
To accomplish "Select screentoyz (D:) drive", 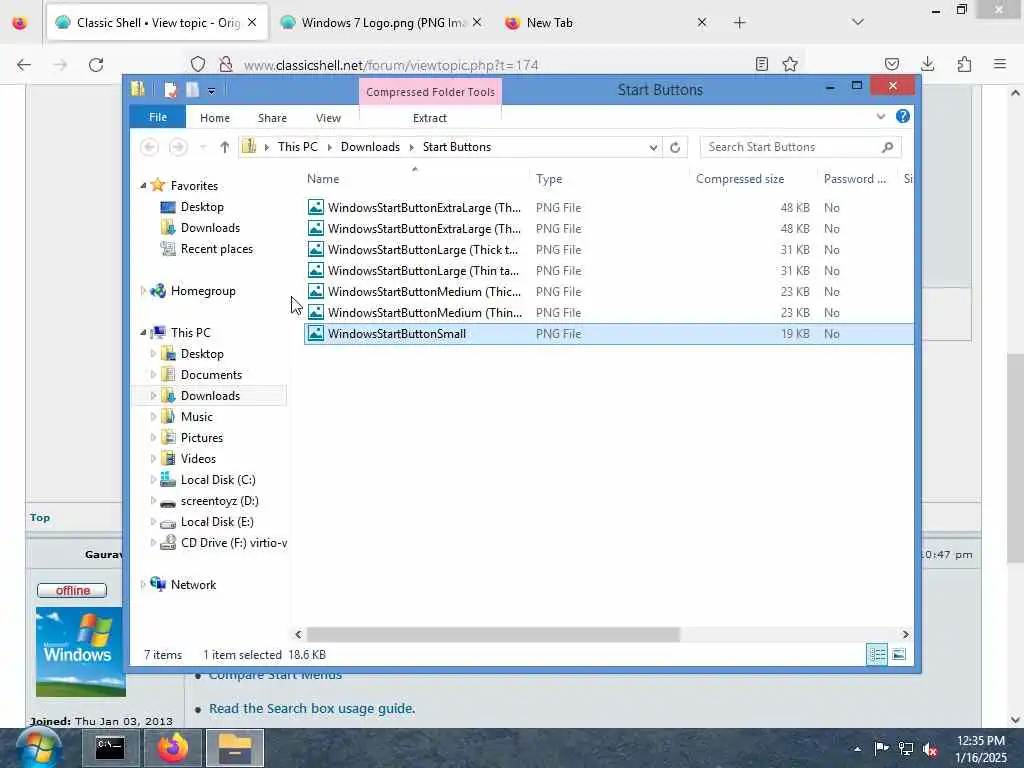I will point(219,501).
